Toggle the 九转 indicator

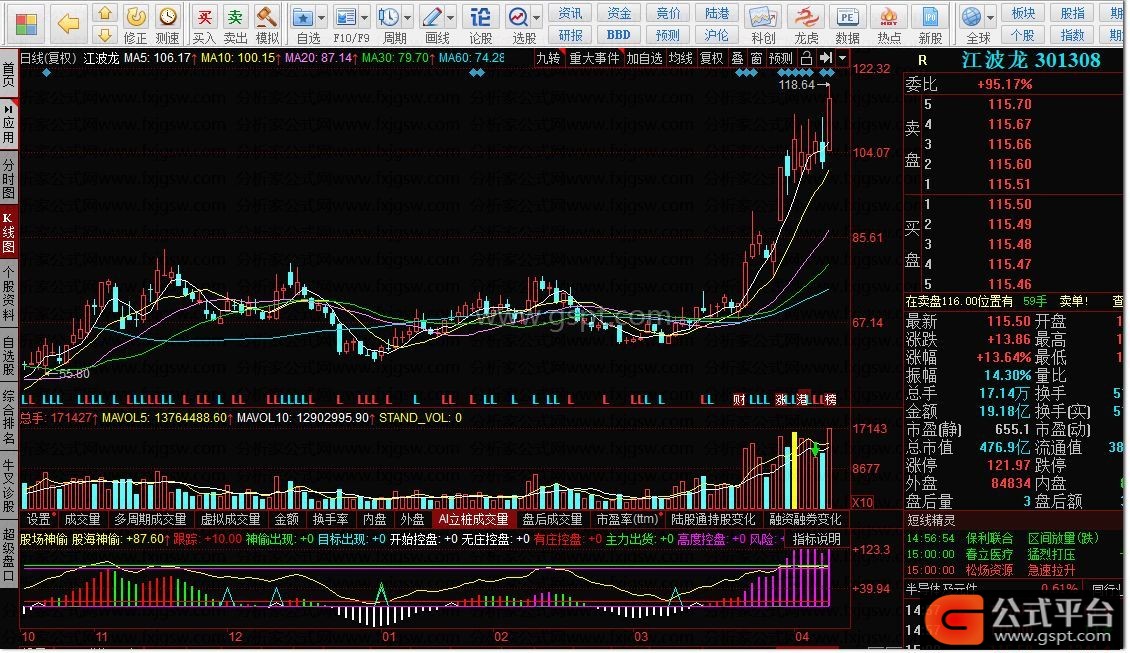pyautogui.click(x=548, y=58)
